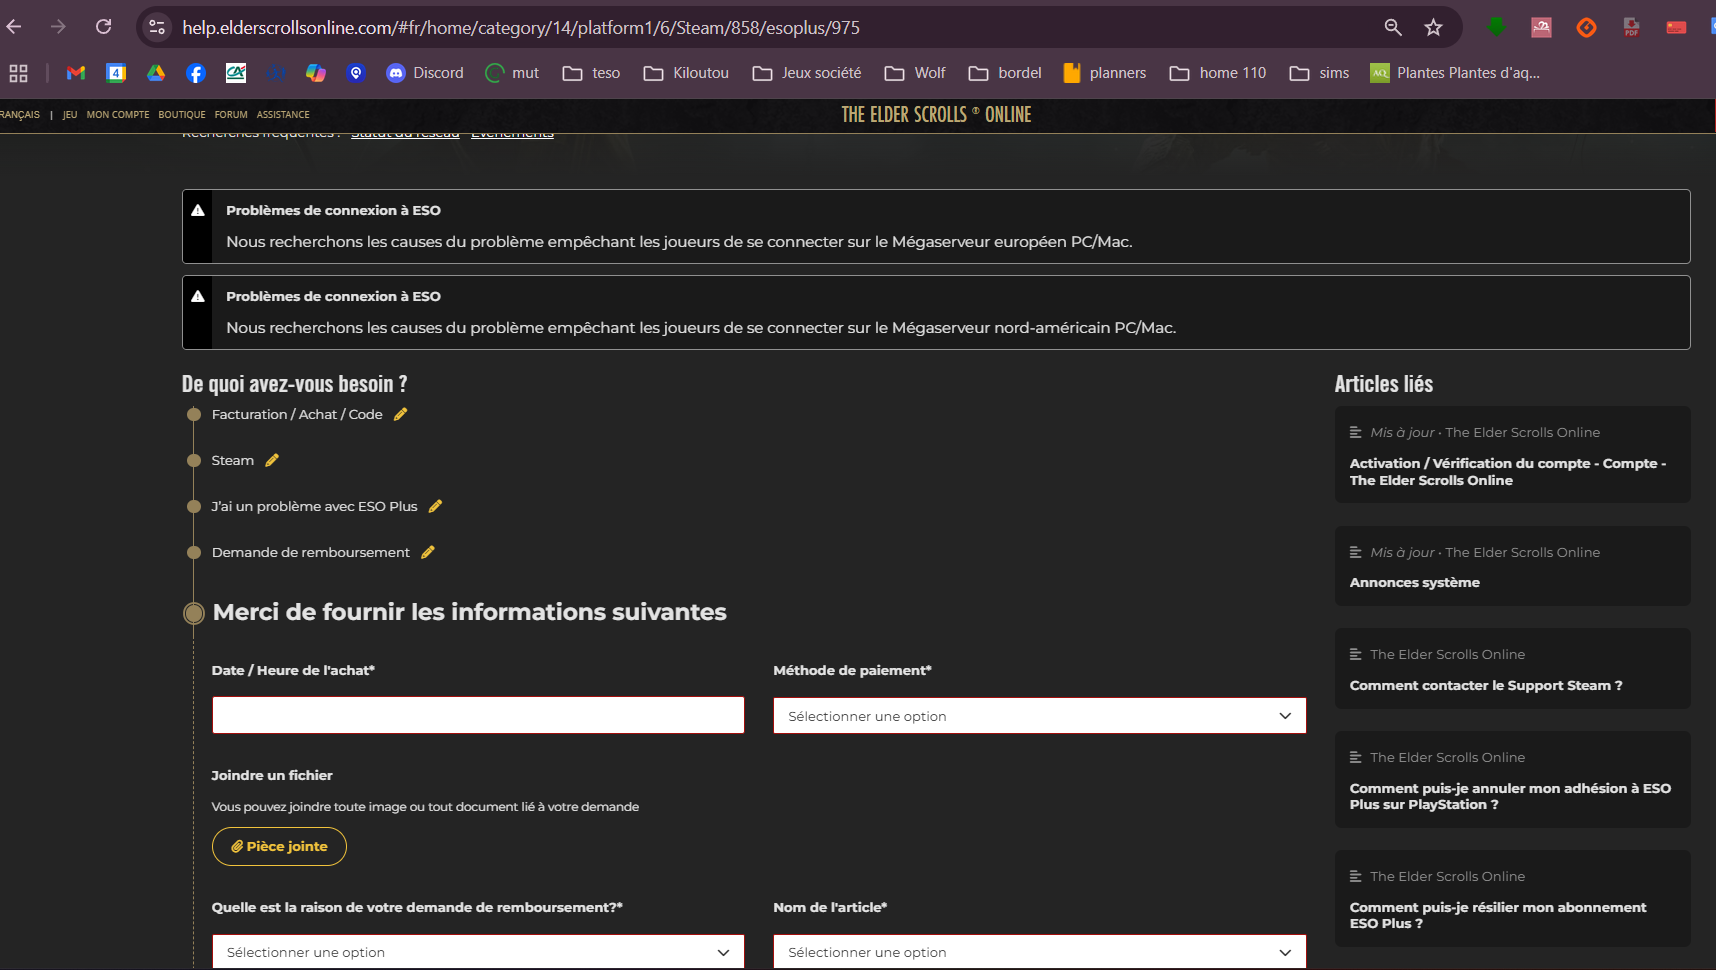Click the Date / Heure de l'achat field
Image resolution: width=1716 pixels, height=970 pixels.
478,715
